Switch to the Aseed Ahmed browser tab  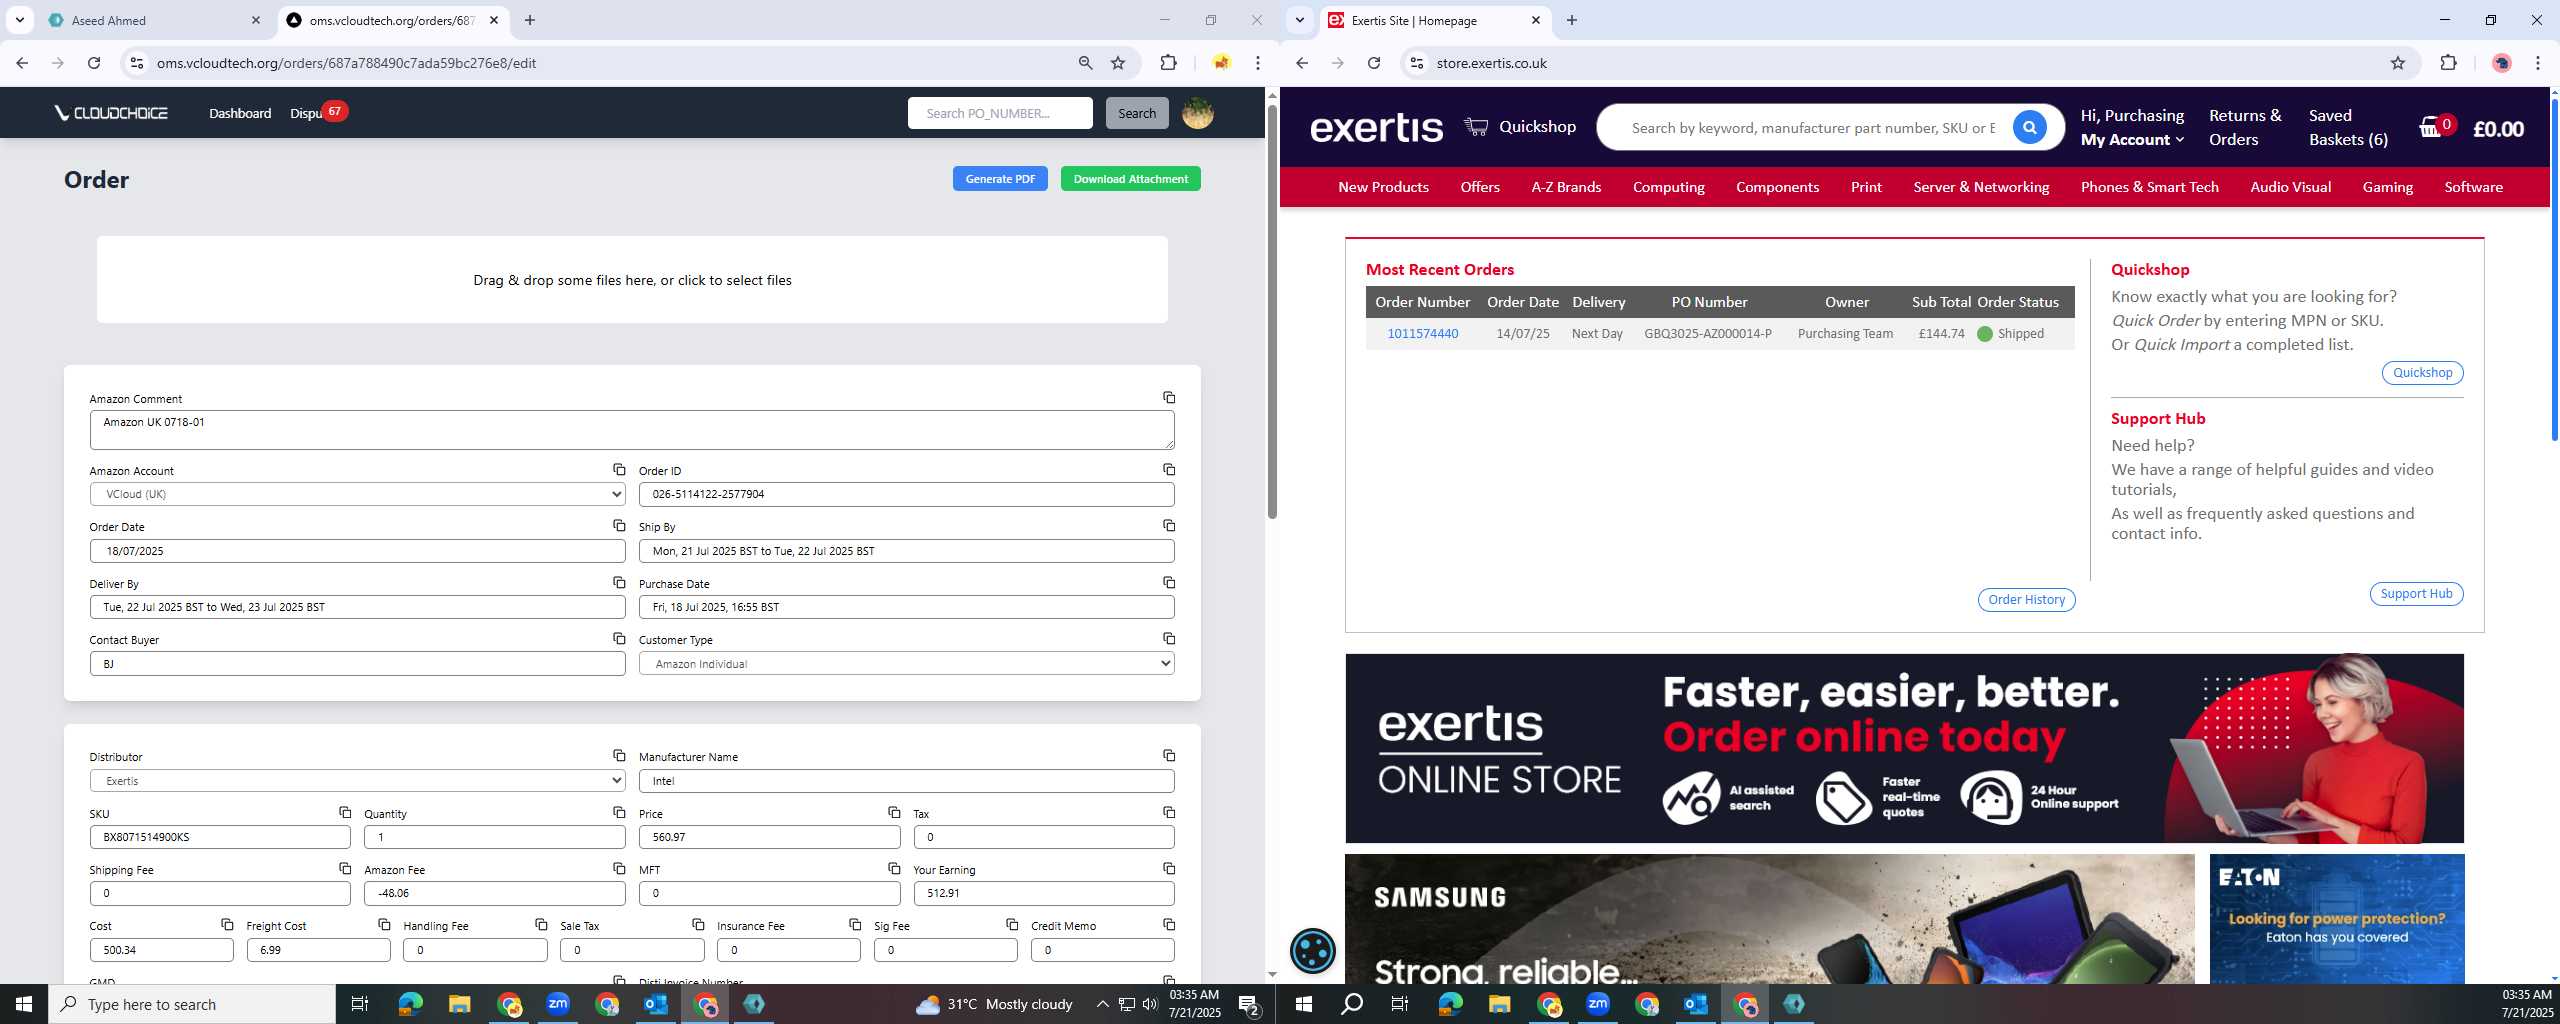click(x=155, y=20)
